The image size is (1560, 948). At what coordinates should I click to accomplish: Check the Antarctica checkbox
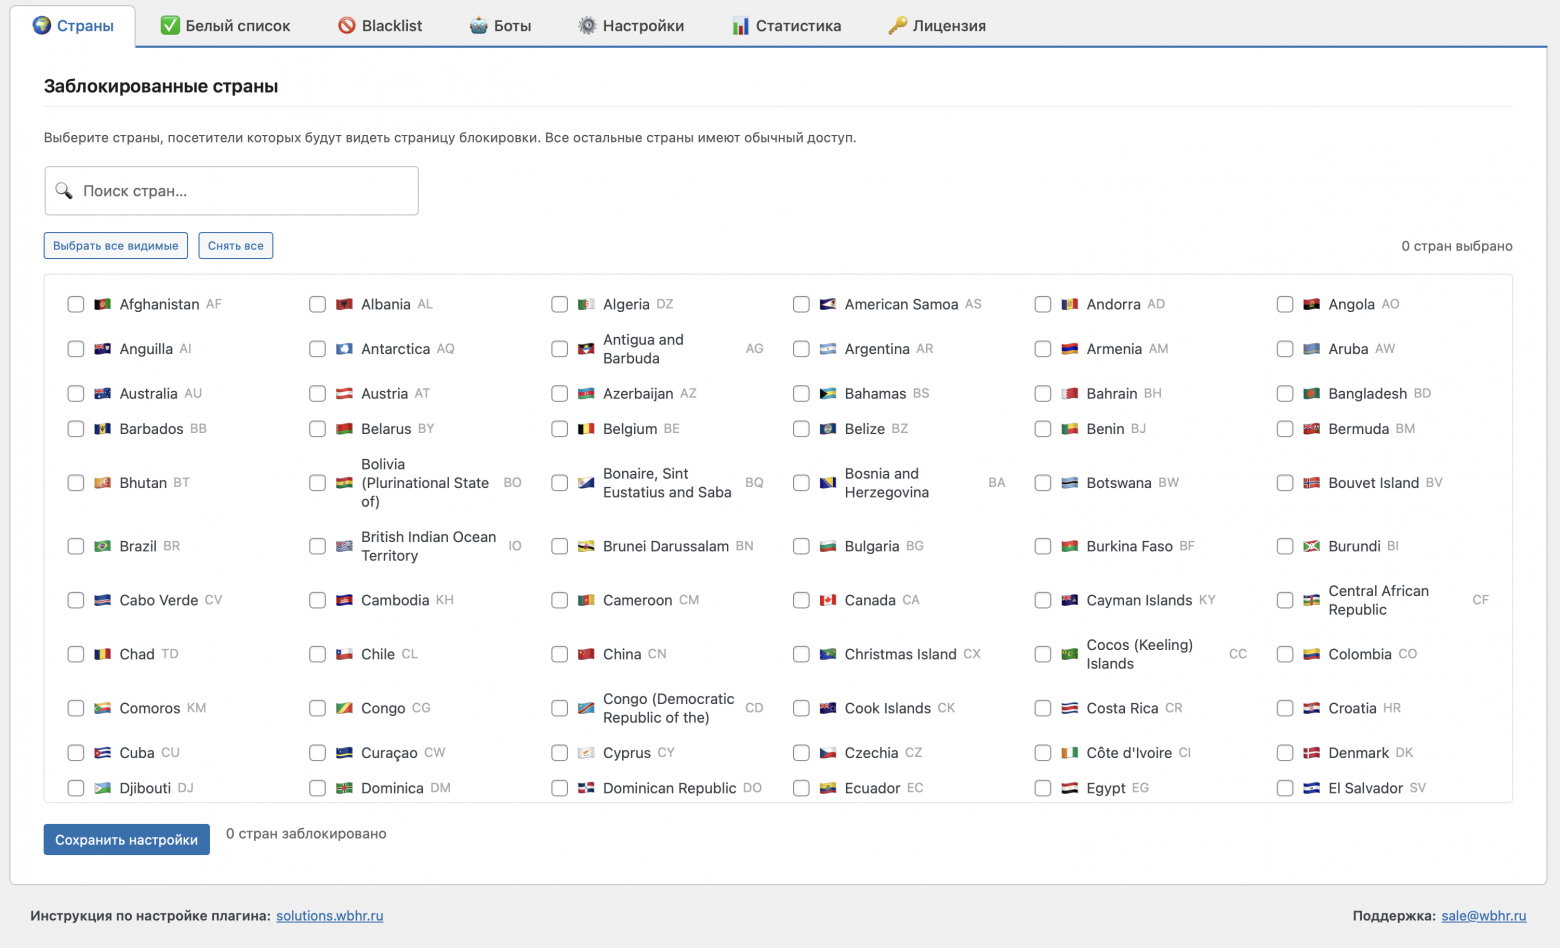[317, 349]
